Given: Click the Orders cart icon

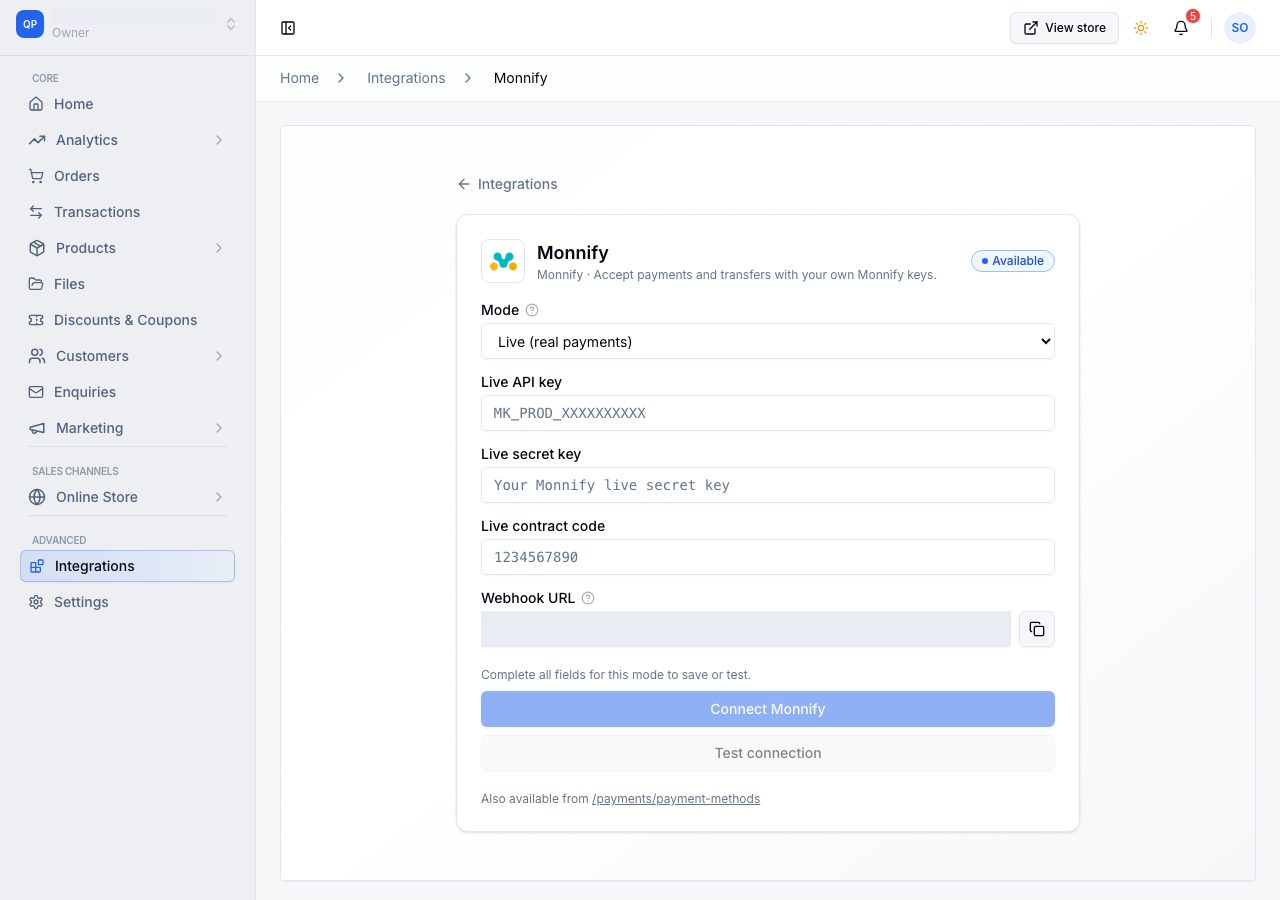Looking at the screenshot, I should tap(36, 176).
